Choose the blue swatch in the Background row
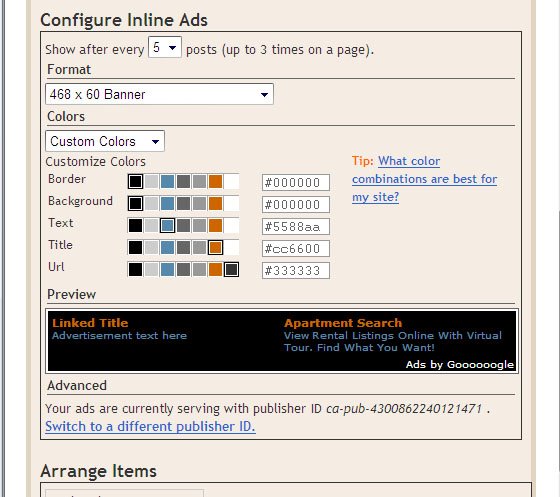The height and width of the screenshot is (497, 560). pyautogui.click(x=167, y=204)
